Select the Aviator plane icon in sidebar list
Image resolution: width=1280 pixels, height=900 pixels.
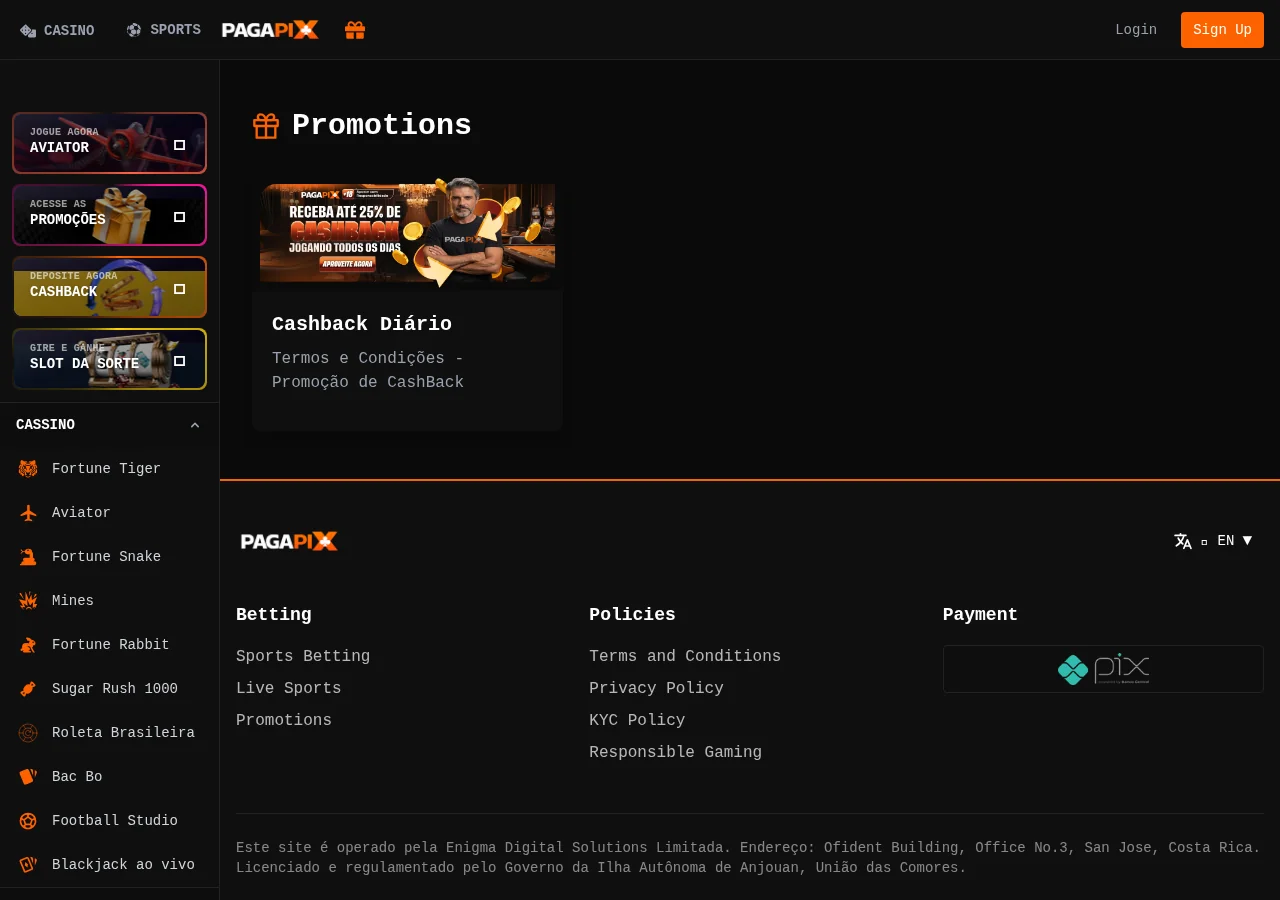[28, 513]
